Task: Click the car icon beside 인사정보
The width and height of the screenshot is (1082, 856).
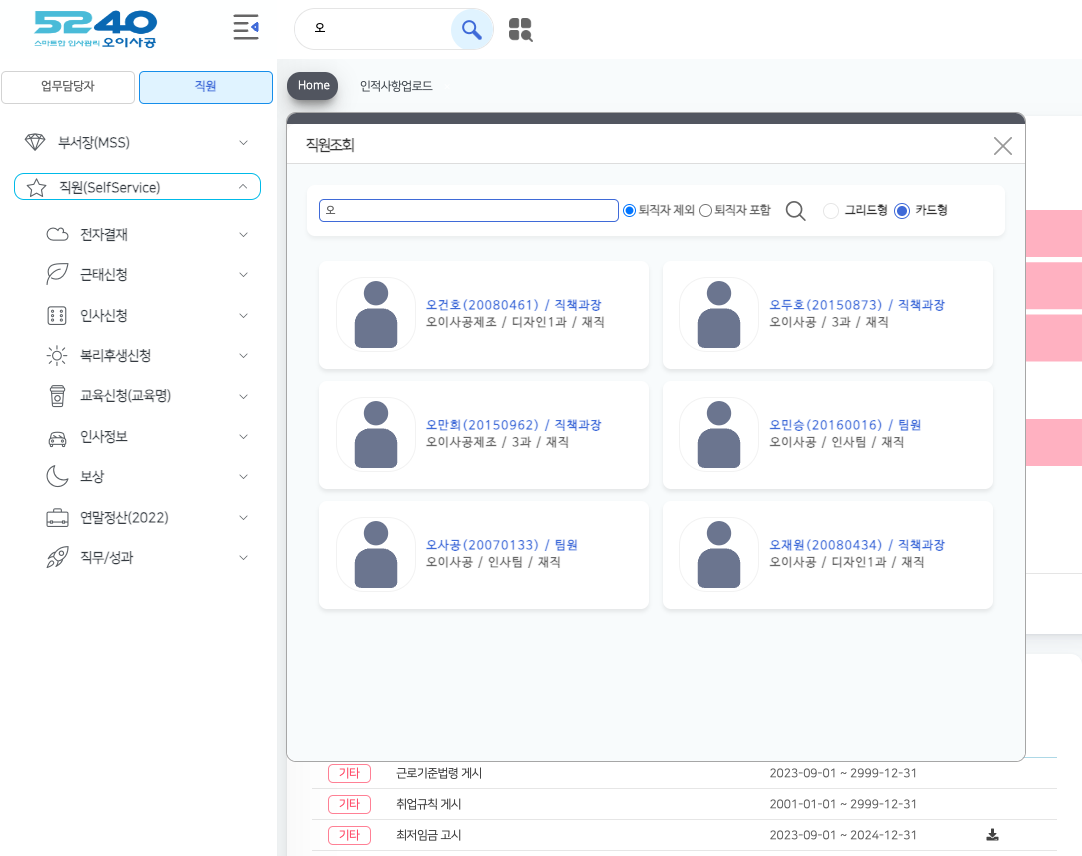Action: 57,437
